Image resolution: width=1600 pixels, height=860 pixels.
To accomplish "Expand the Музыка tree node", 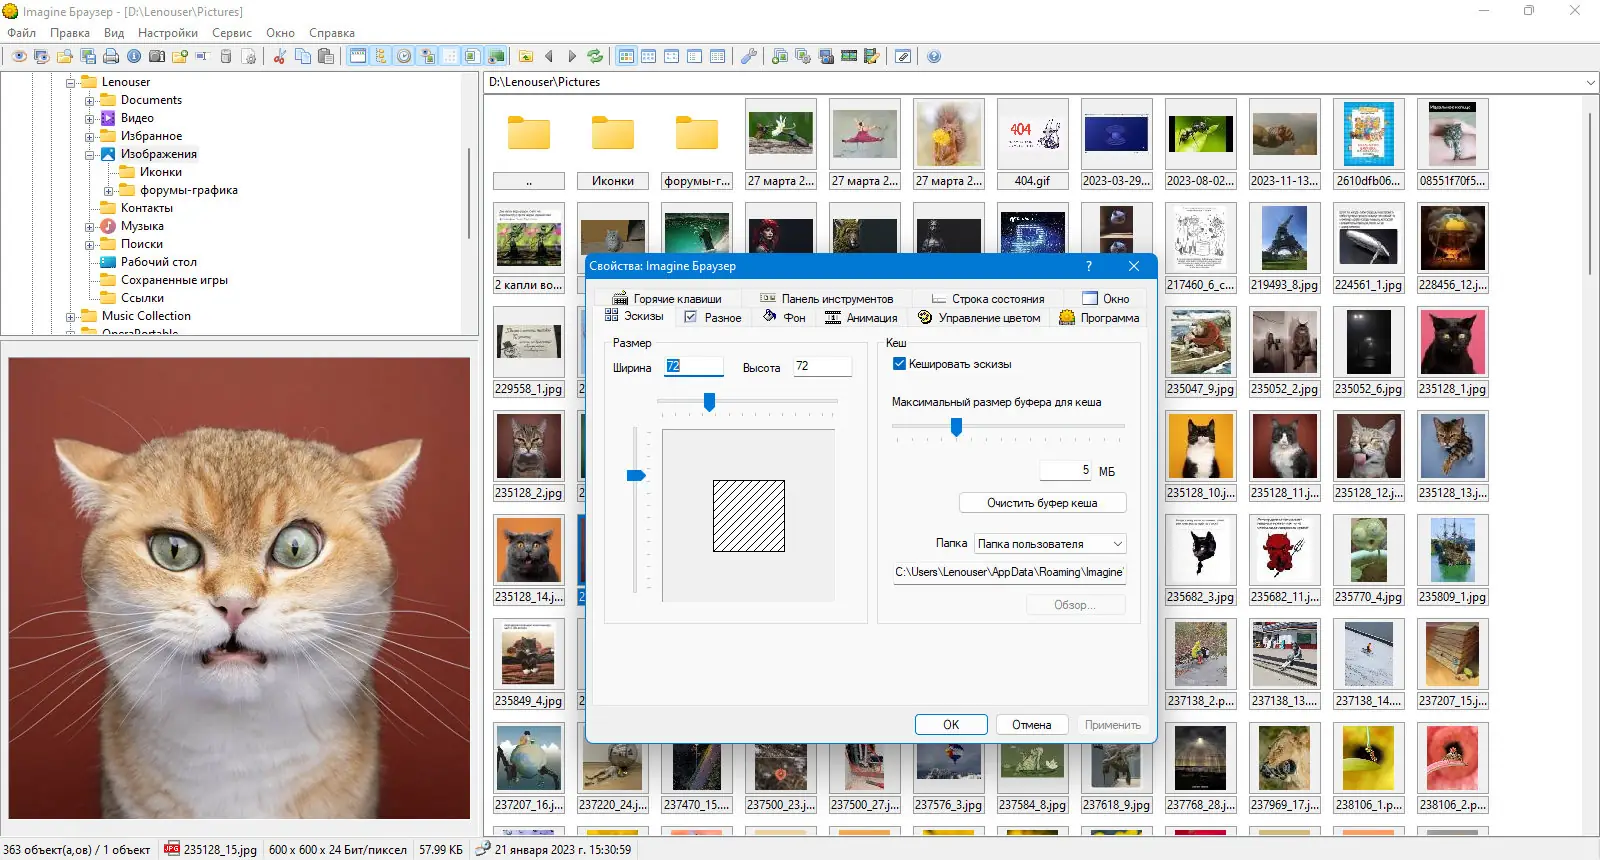I will 90,226.
